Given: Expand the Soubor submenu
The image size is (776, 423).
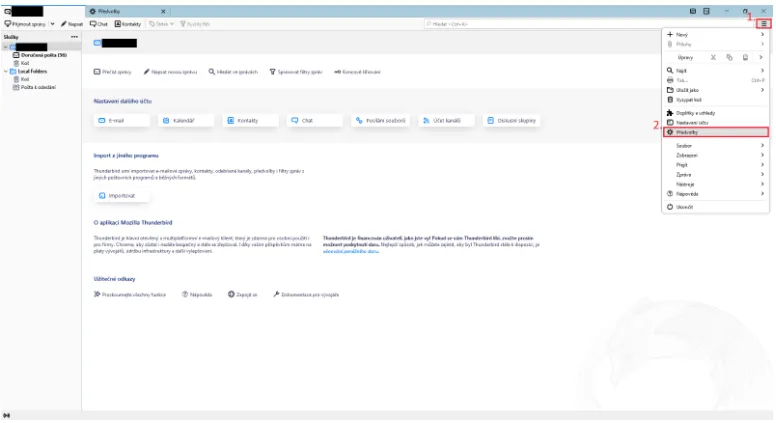Looking at the screenshot, I should pos(716,145).
